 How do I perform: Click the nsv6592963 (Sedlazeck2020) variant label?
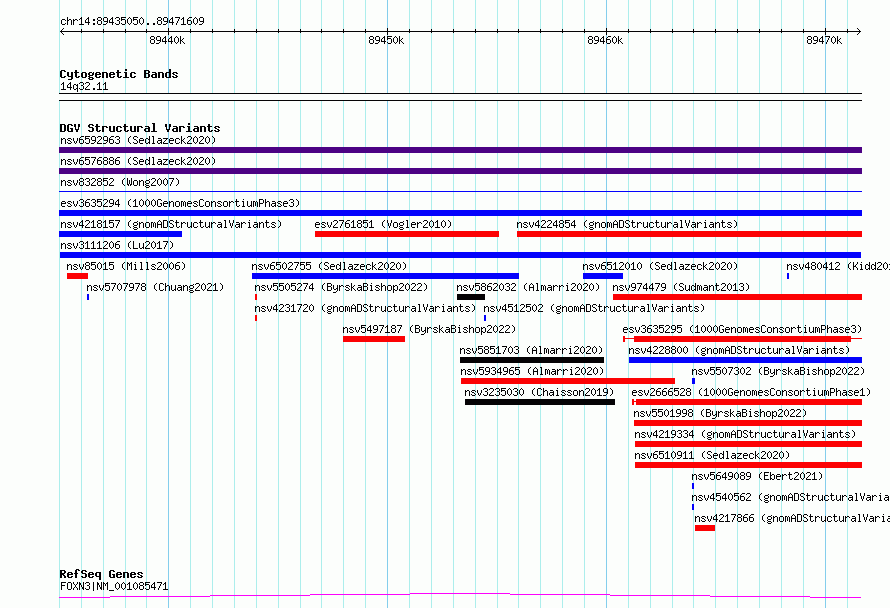pyautogui.click(x=138, y=140)
